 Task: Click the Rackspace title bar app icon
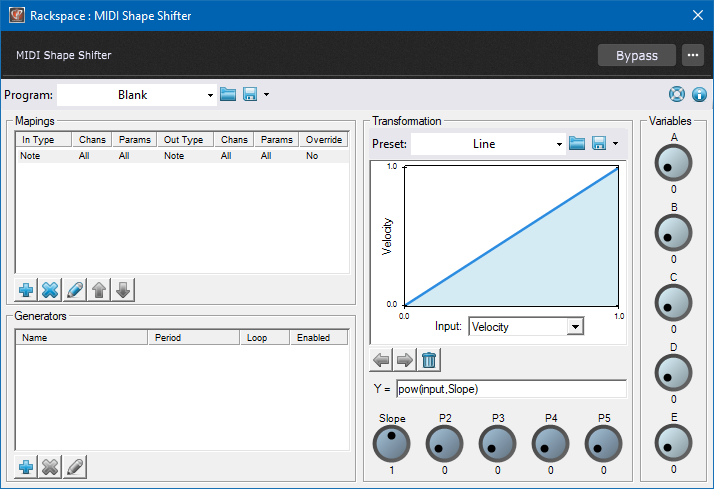coord(17,15)
